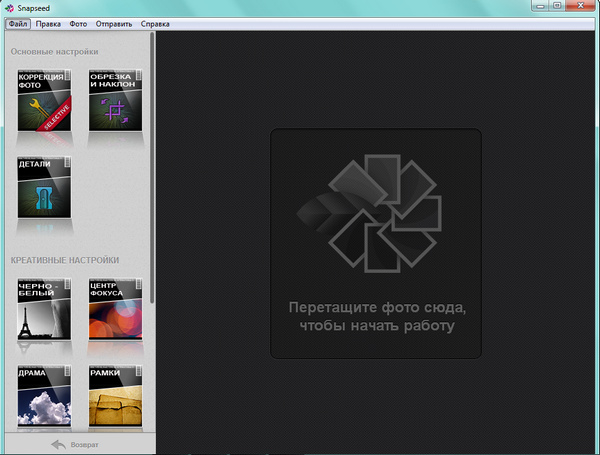Image resolution: width=600 pixels, height=455 pixels.
Task: Open the Коррекция фото tool
Action: (44, 101)
